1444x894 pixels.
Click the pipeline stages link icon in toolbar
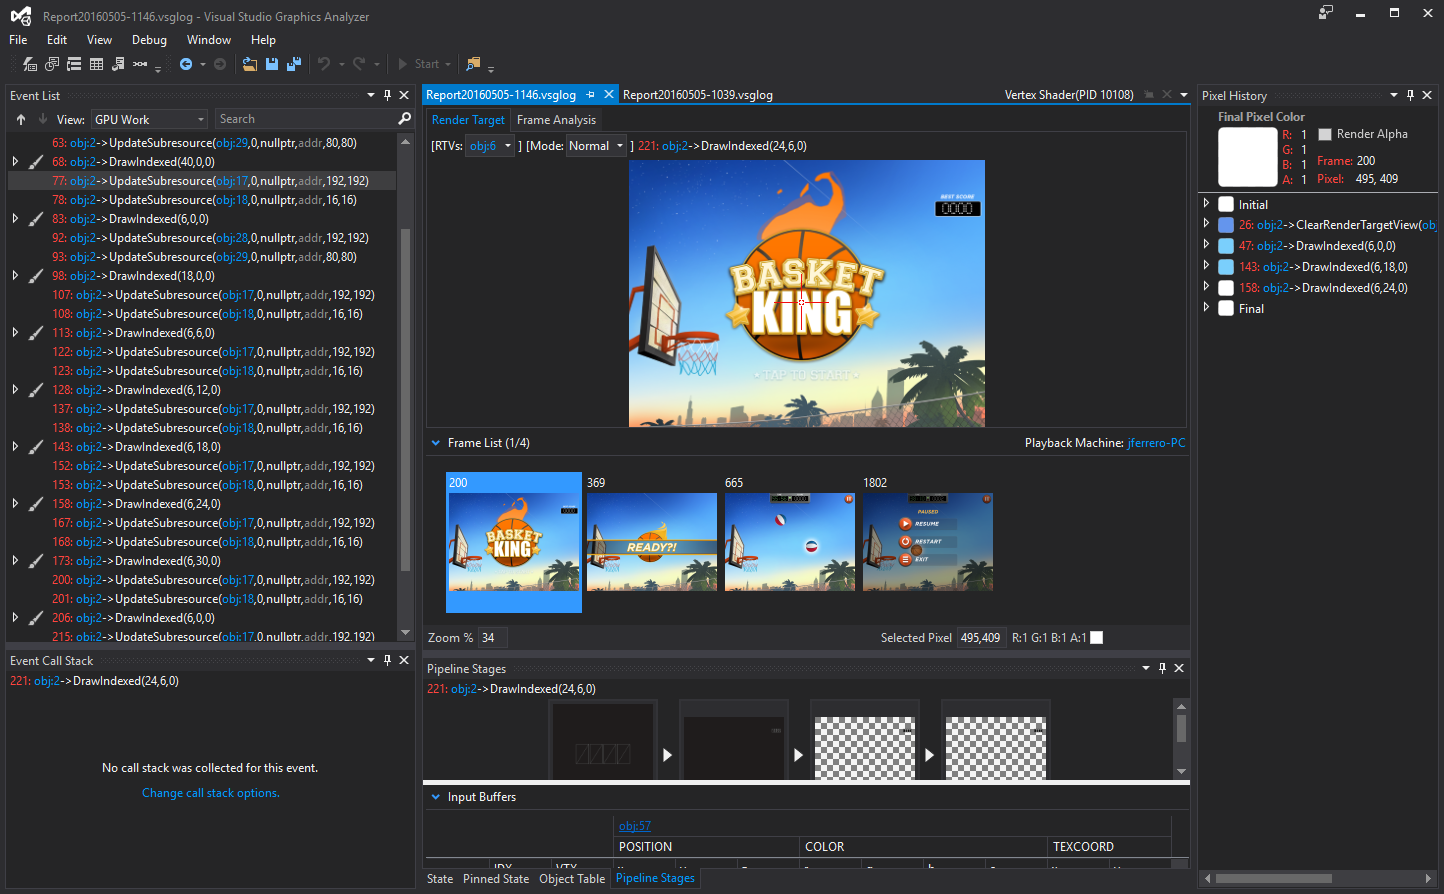[x=140, y=64]
